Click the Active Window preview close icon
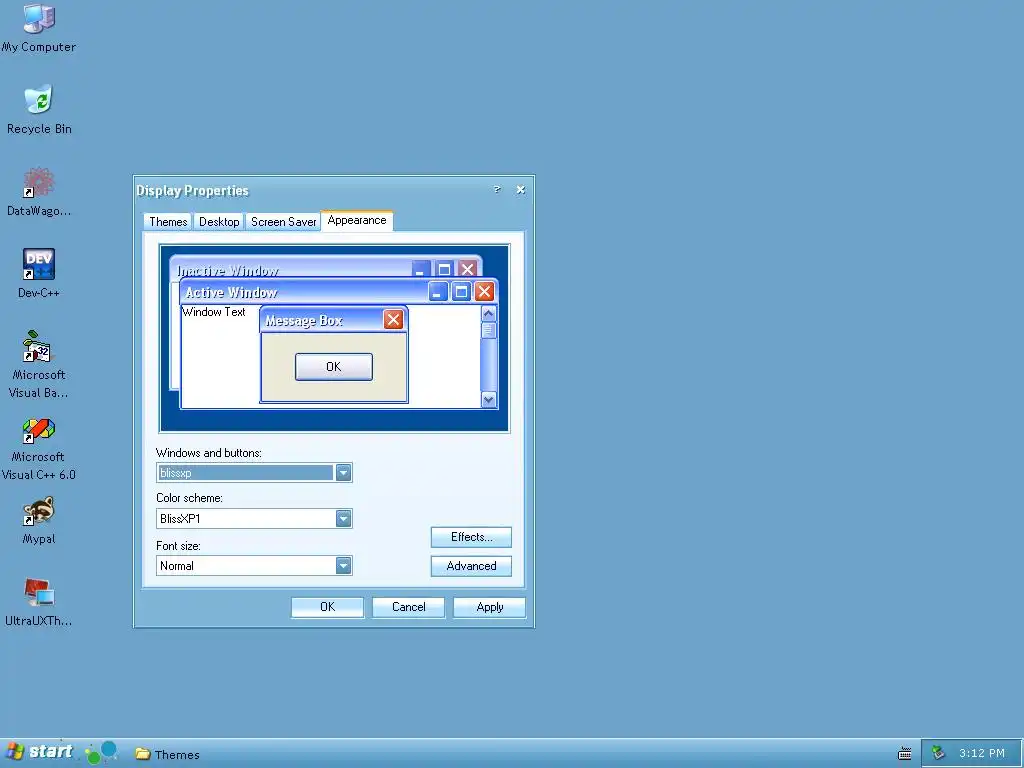 484,291
